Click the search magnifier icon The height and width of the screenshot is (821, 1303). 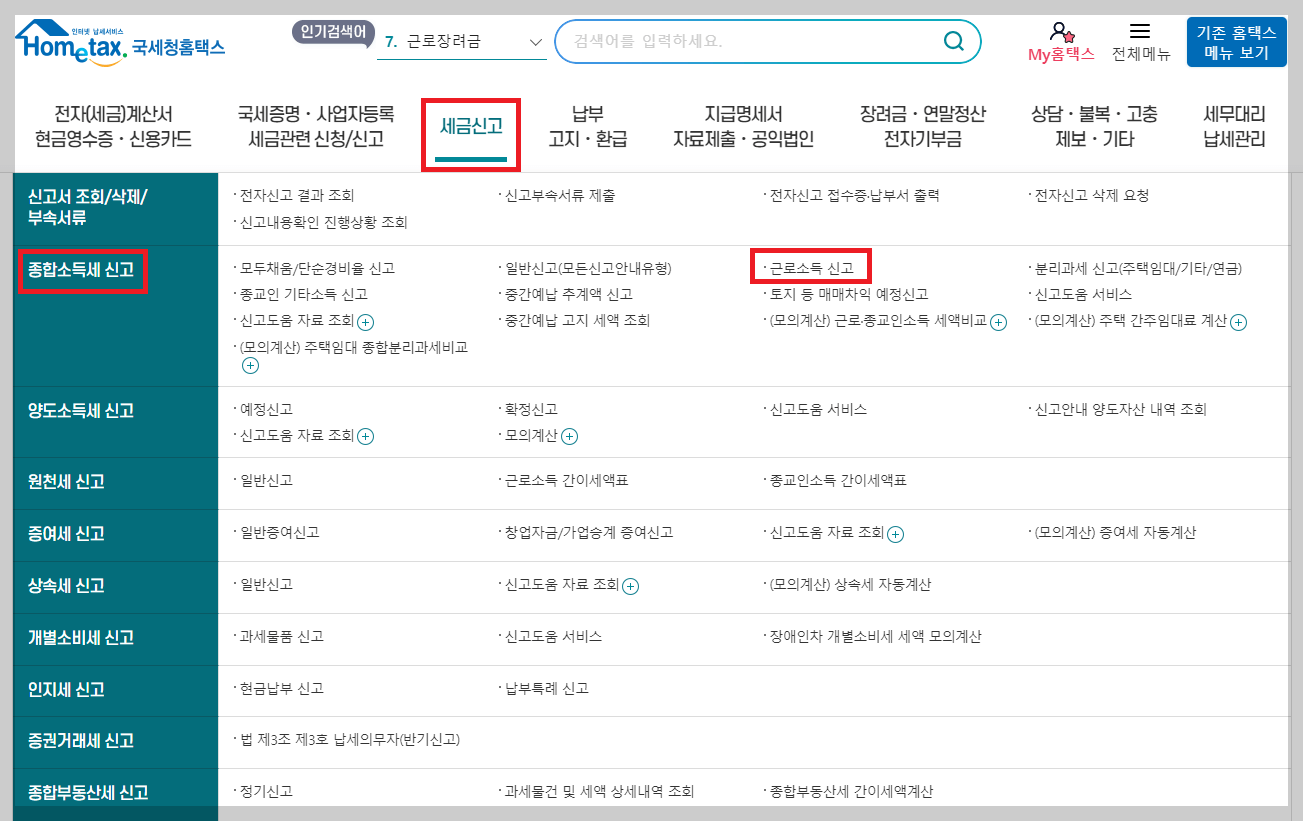(952, 42)
